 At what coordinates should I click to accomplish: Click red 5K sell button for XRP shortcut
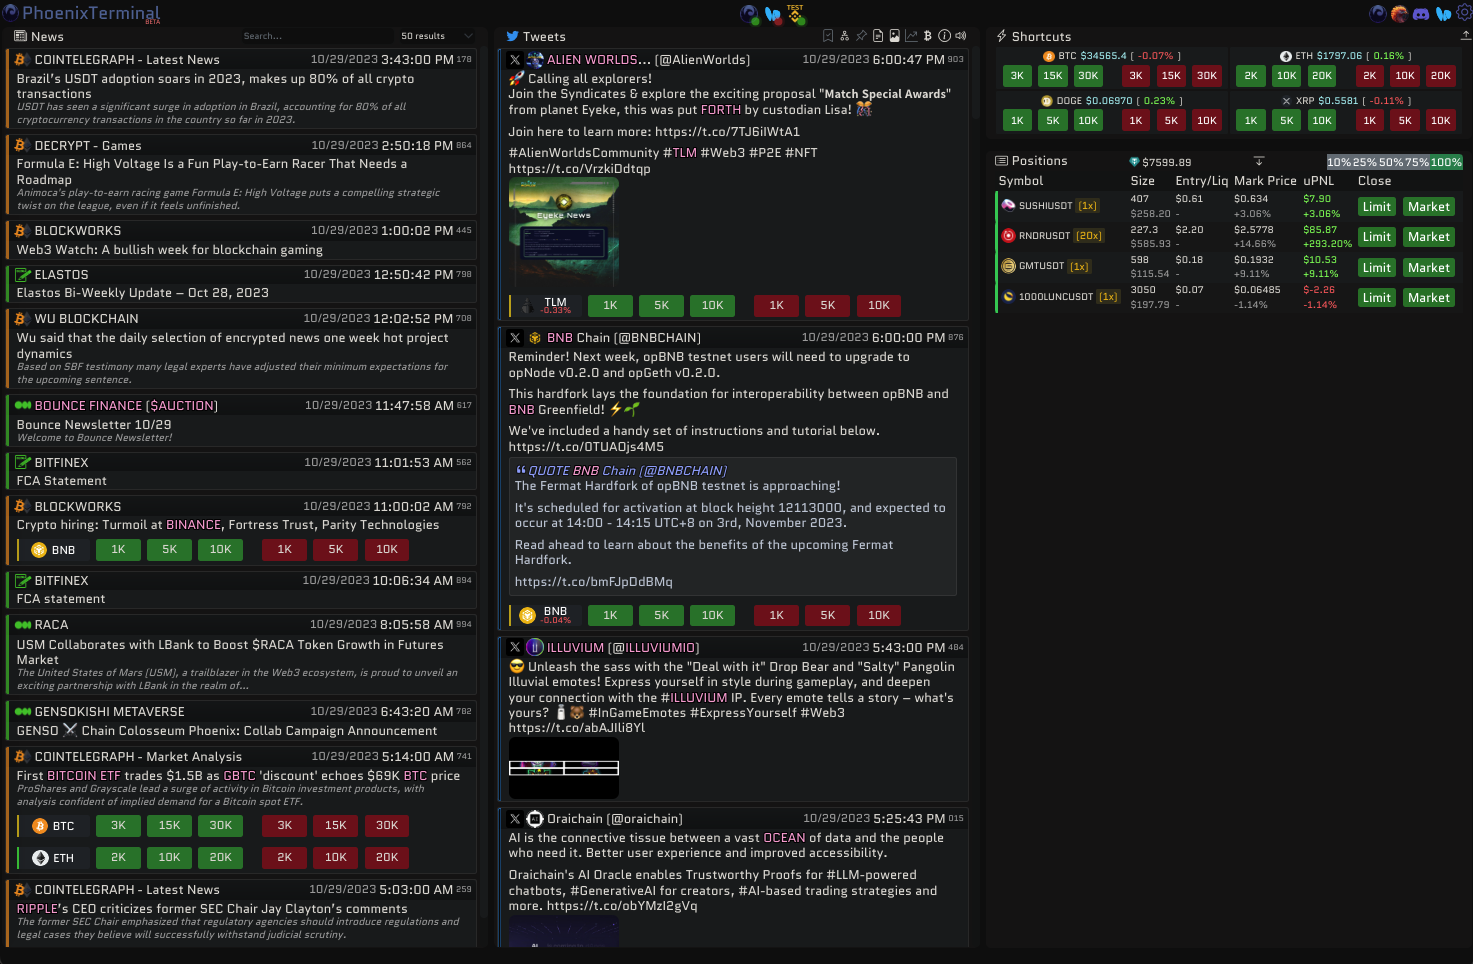1405,121
